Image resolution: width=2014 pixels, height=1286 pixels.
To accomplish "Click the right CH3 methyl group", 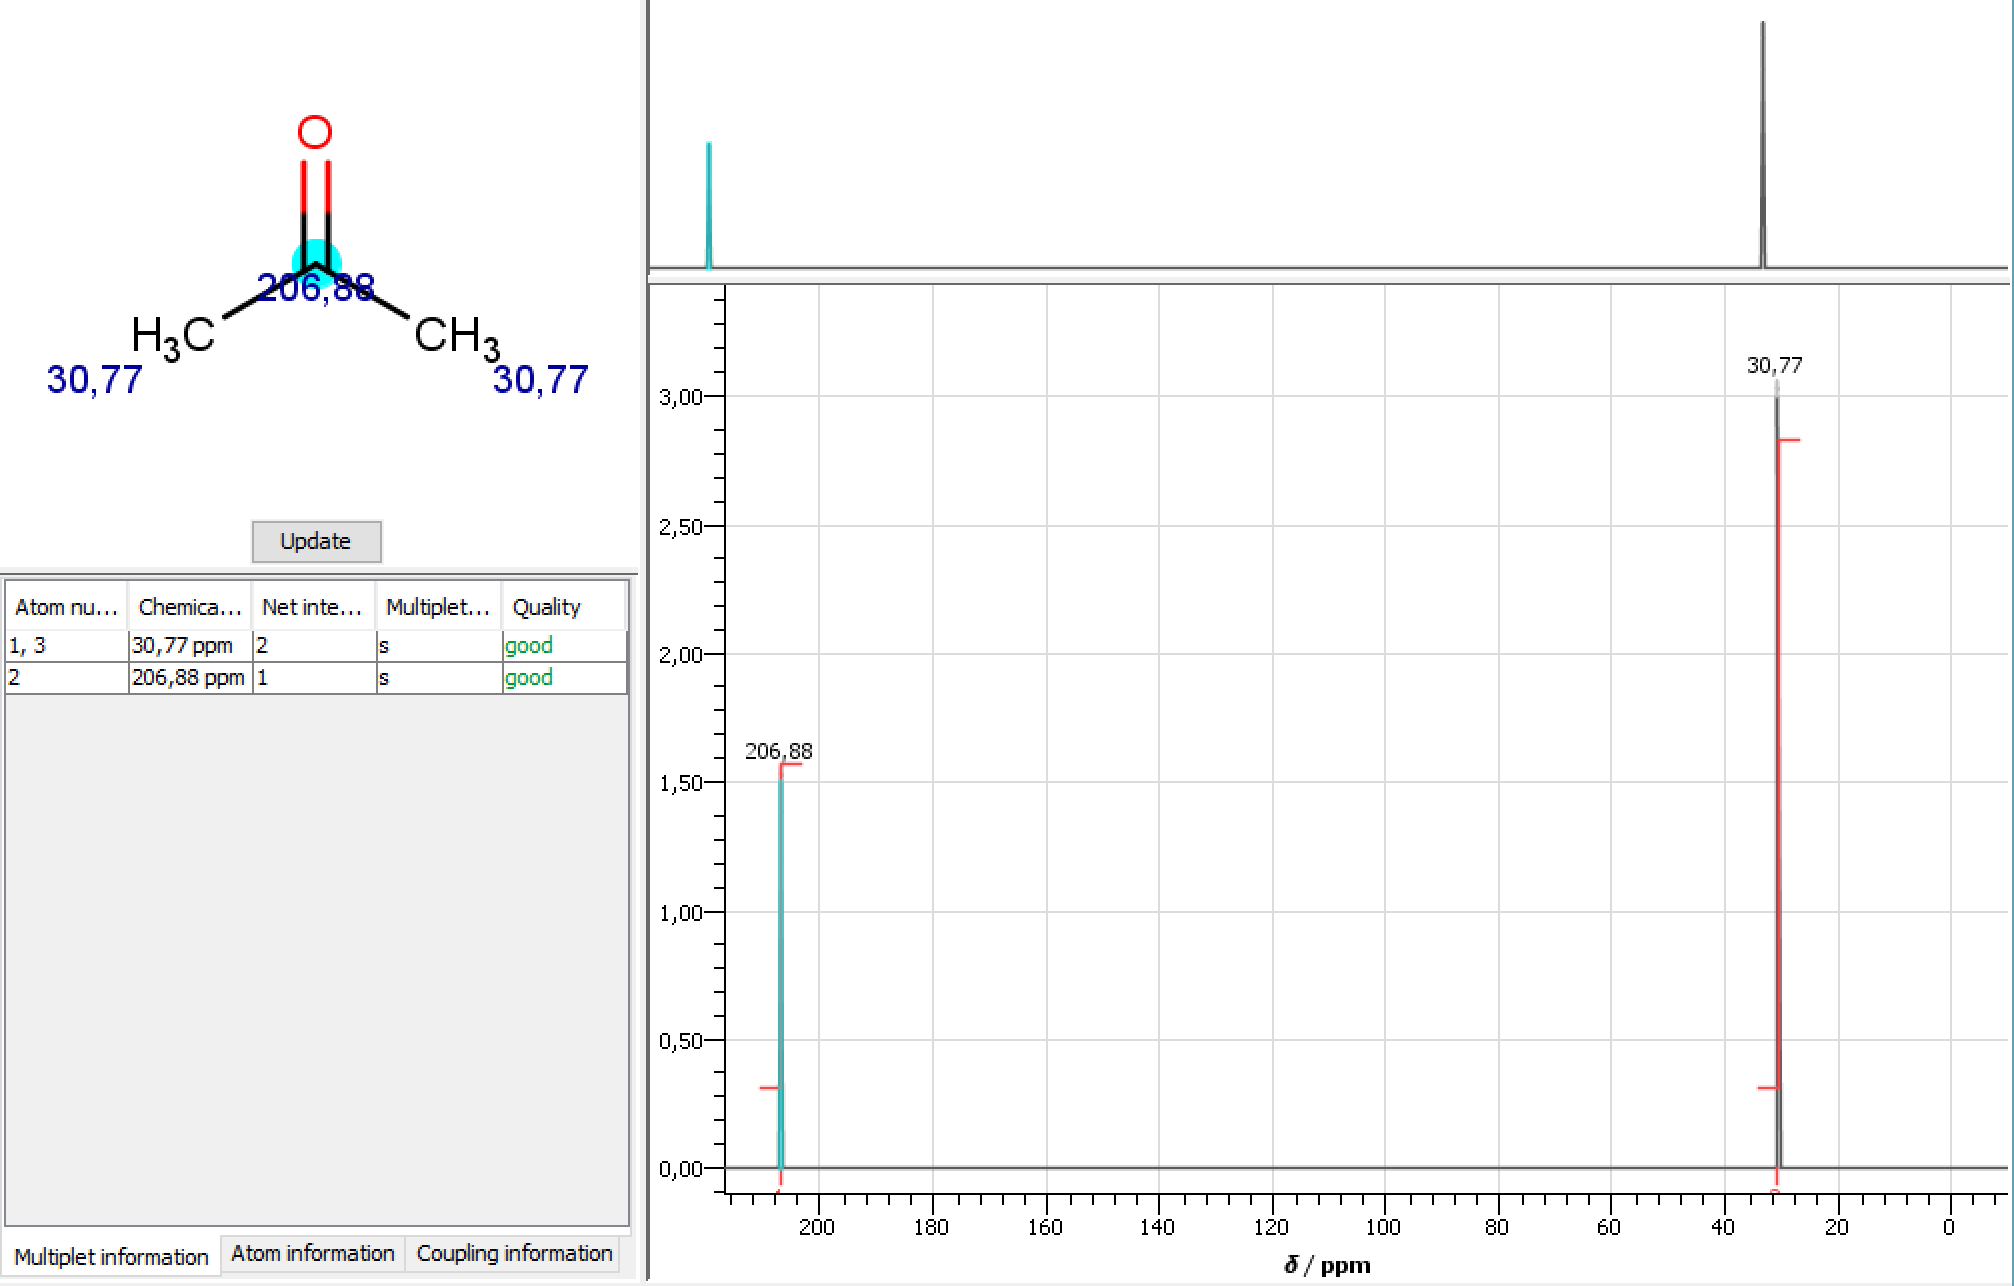I will pos(456,336).
